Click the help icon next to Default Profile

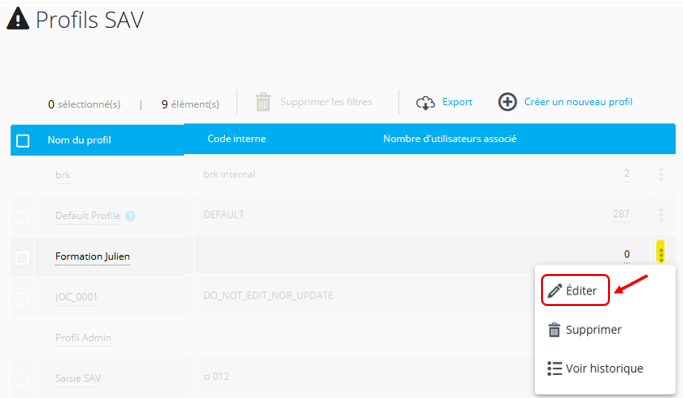tap(130, 216)
